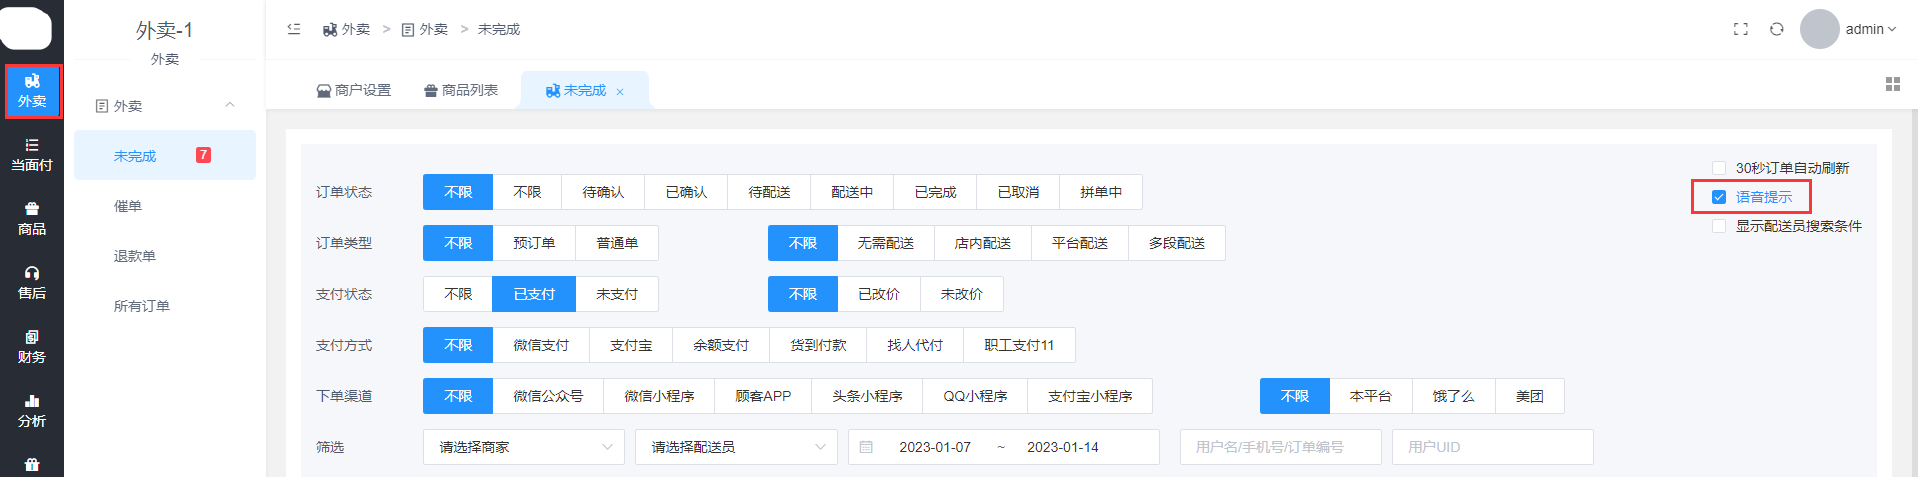The width and height of the screenshot is (1918, 477).
Task: Filter by 店内配送 delivery type
Action: (983, 243)
